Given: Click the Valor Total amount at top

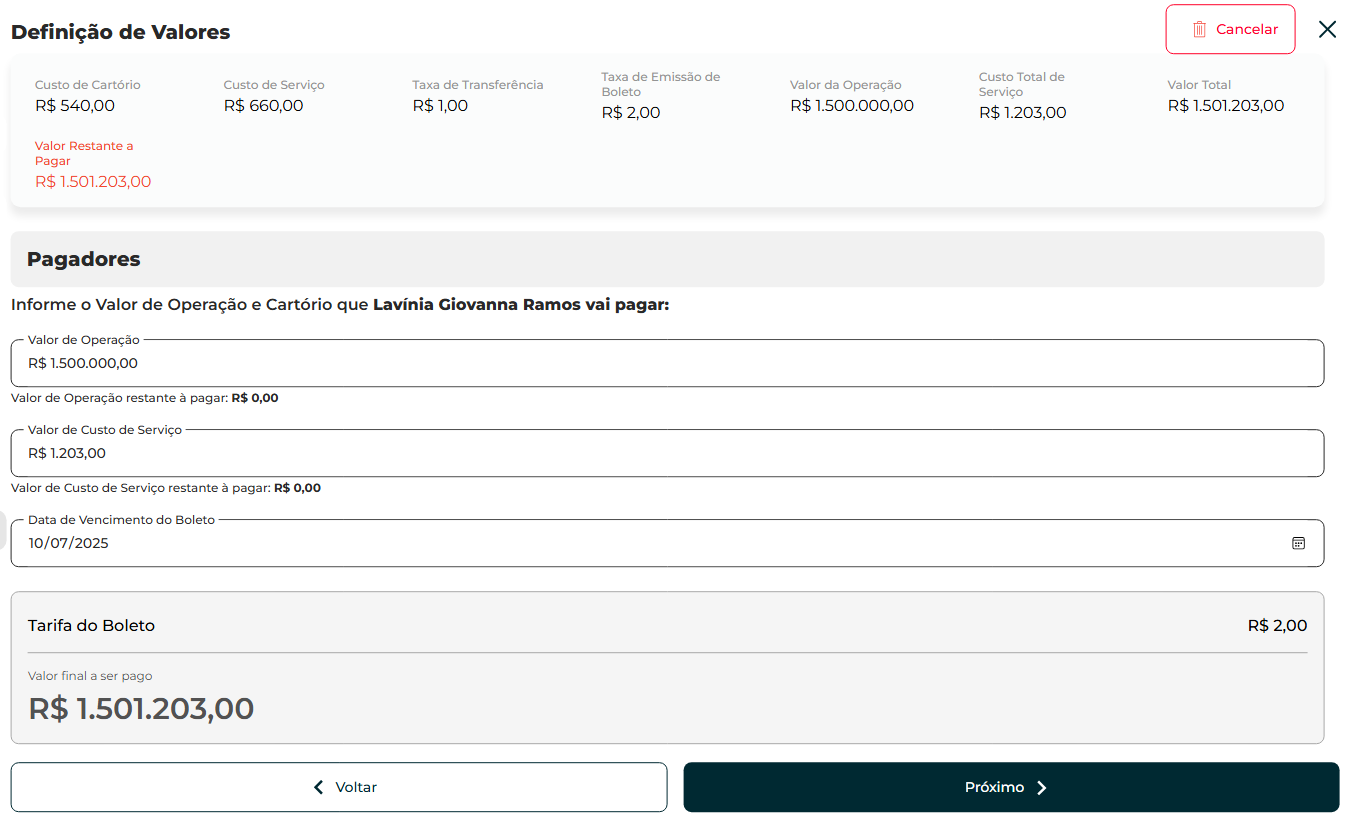Looking at the screenshot, I should 1226,106.
